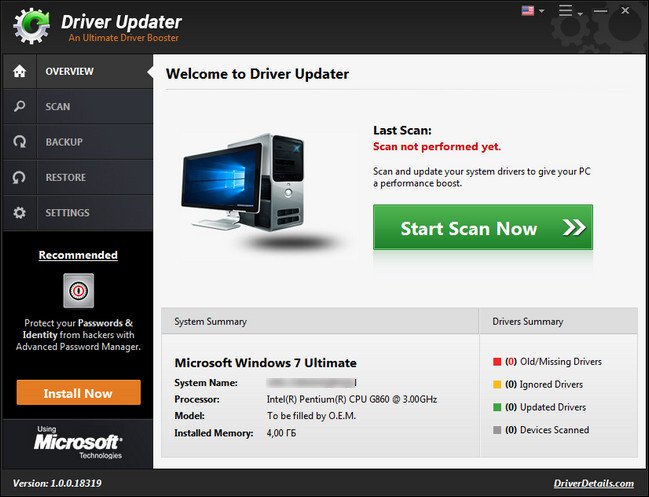Click the Install Now button

coord(79,393)
